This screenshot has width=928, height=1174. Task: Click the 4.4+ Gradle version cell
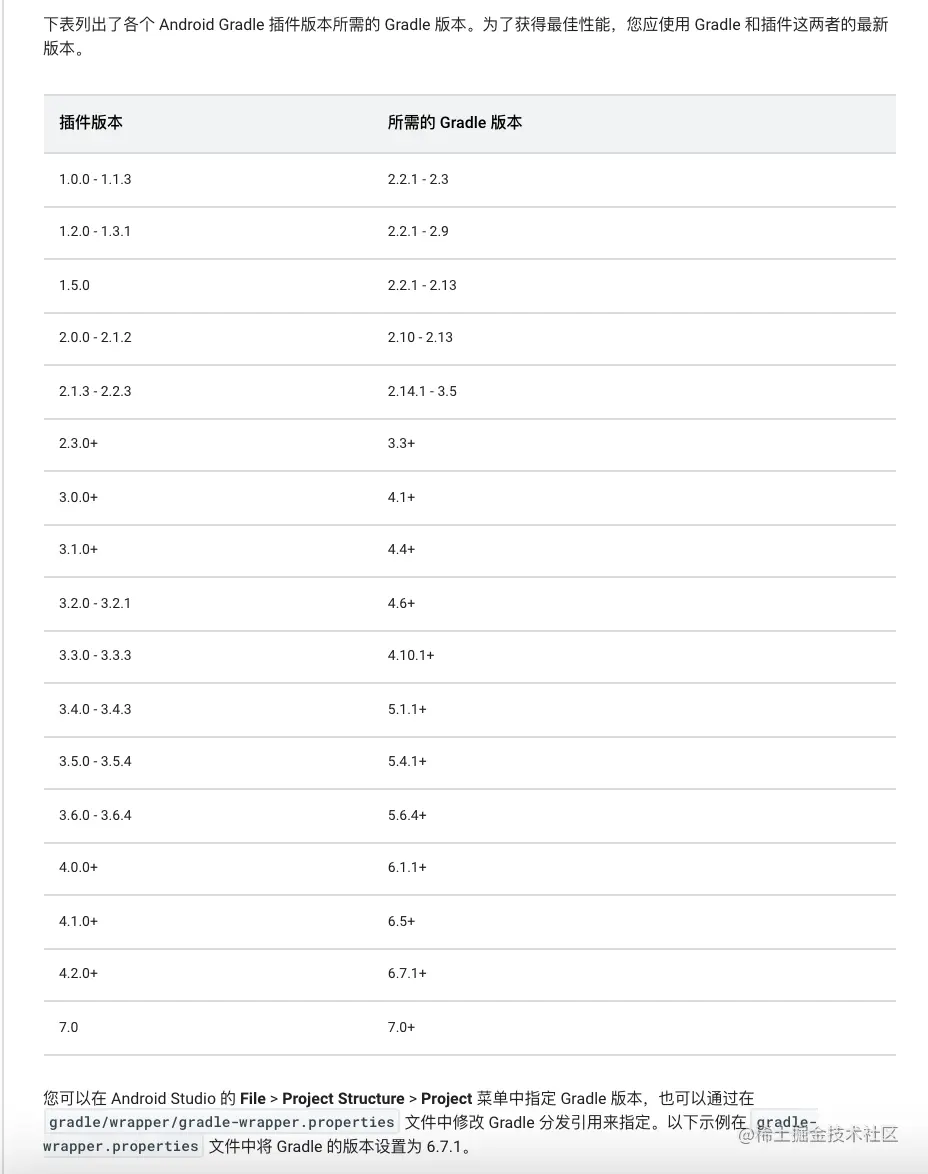point(401,549)
